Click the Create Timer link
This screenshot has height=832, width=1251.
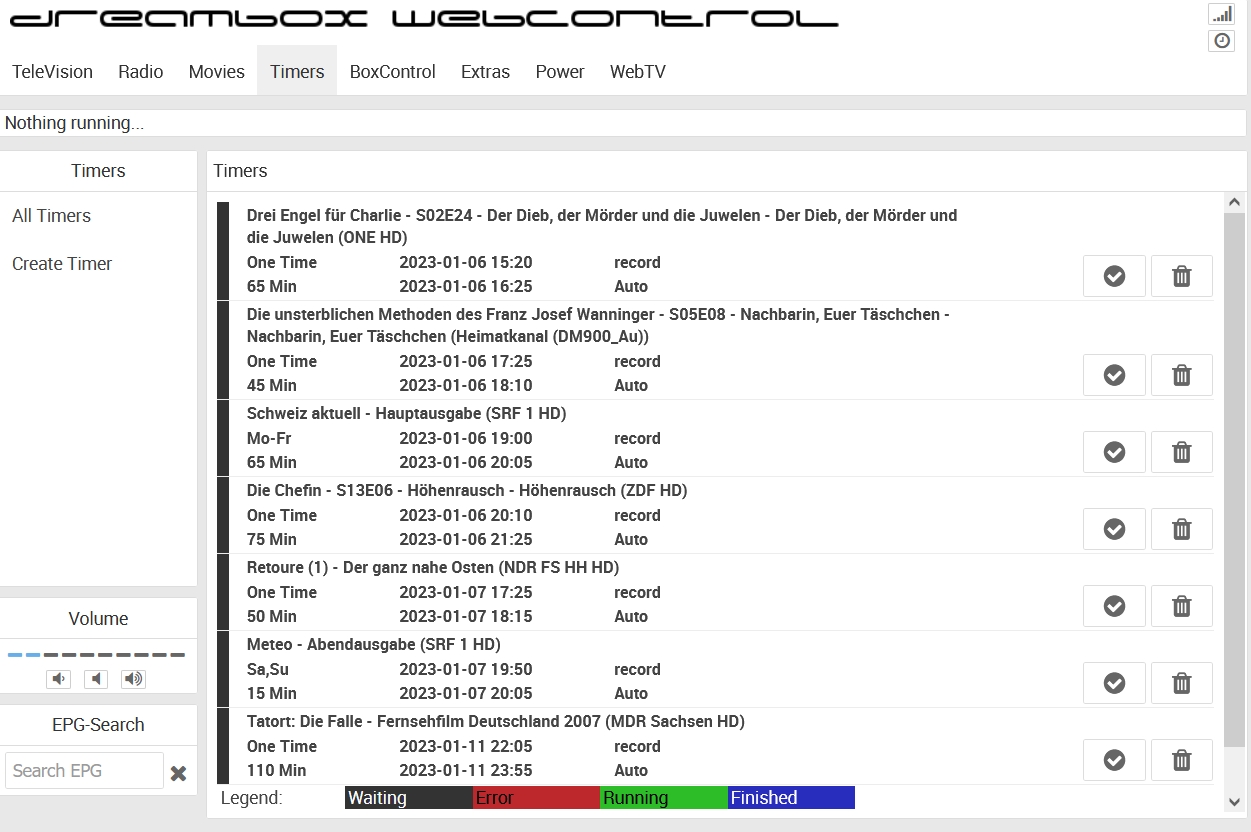[x=62, y=264]
